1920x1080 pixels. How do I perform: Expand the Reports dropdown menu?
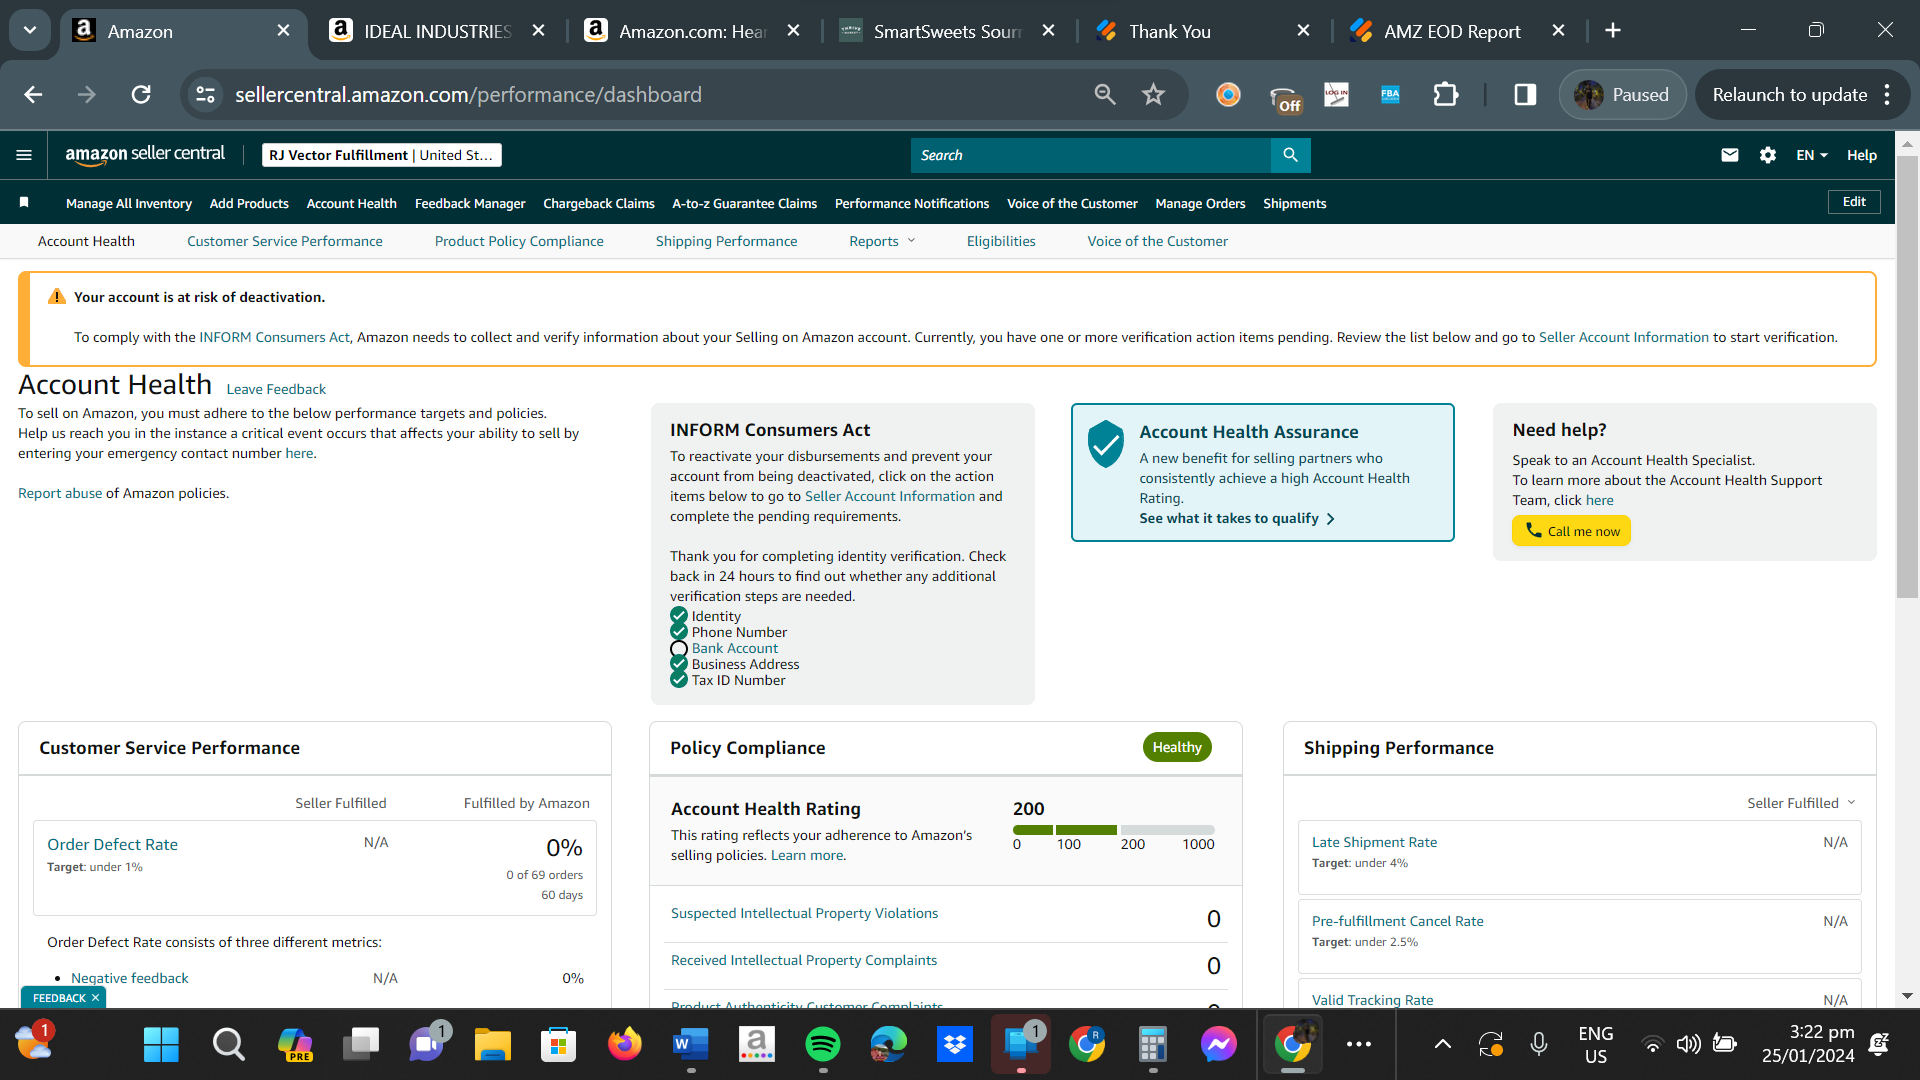[x=882, y=241]
